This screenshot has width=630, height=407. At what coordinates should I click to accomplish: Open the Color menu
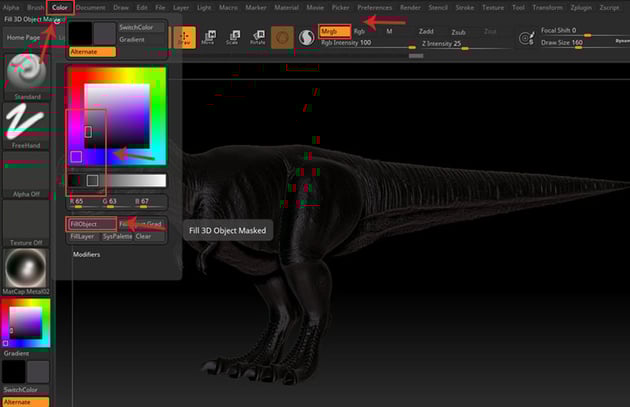tap(60, 7)
